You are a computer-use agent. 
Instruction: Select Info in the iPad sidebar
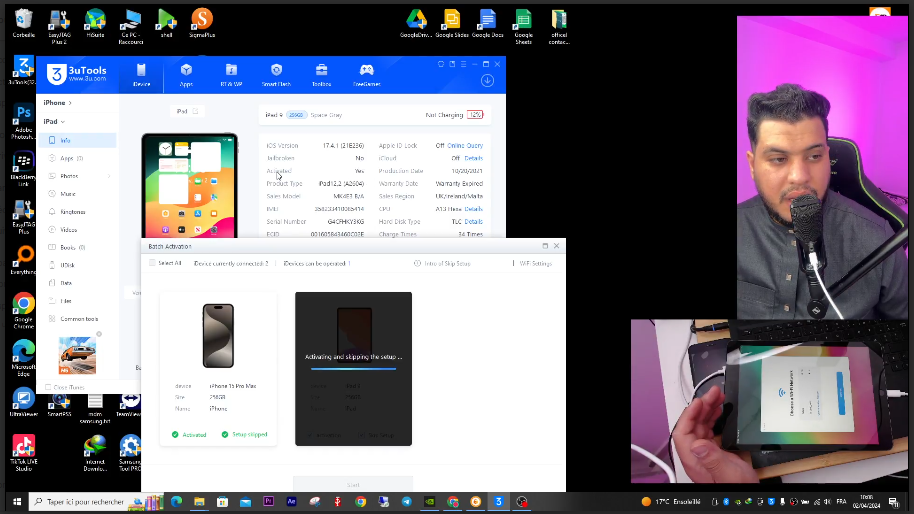(x=77, y=140)
